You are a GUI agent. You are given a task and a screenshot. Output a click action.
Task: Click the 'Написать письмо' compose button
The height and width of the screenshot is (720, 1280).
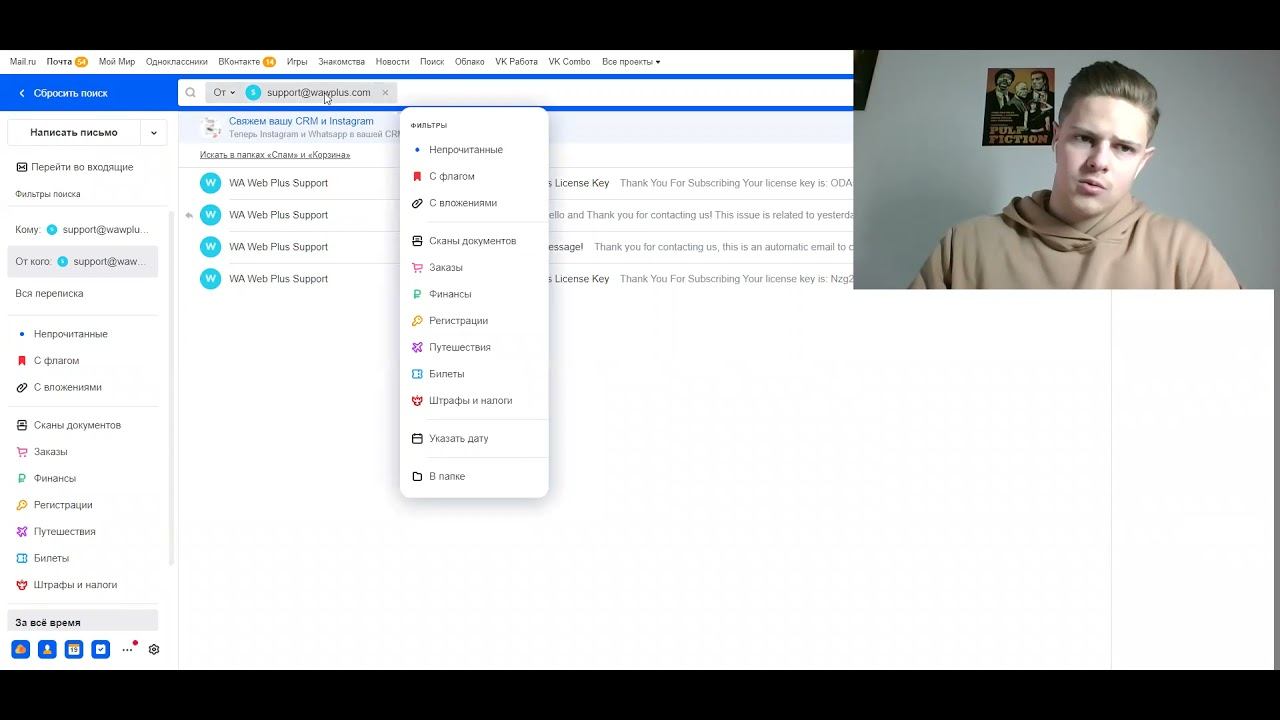74,132
